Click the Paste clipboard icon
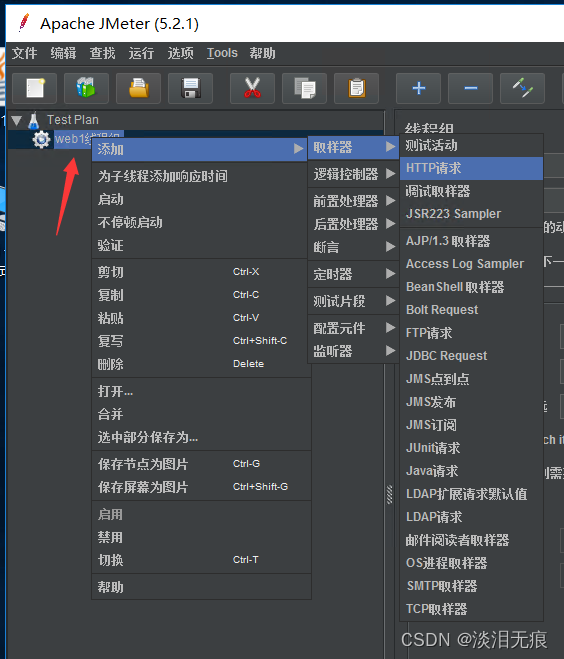564x659 pixels. (356, 88)
